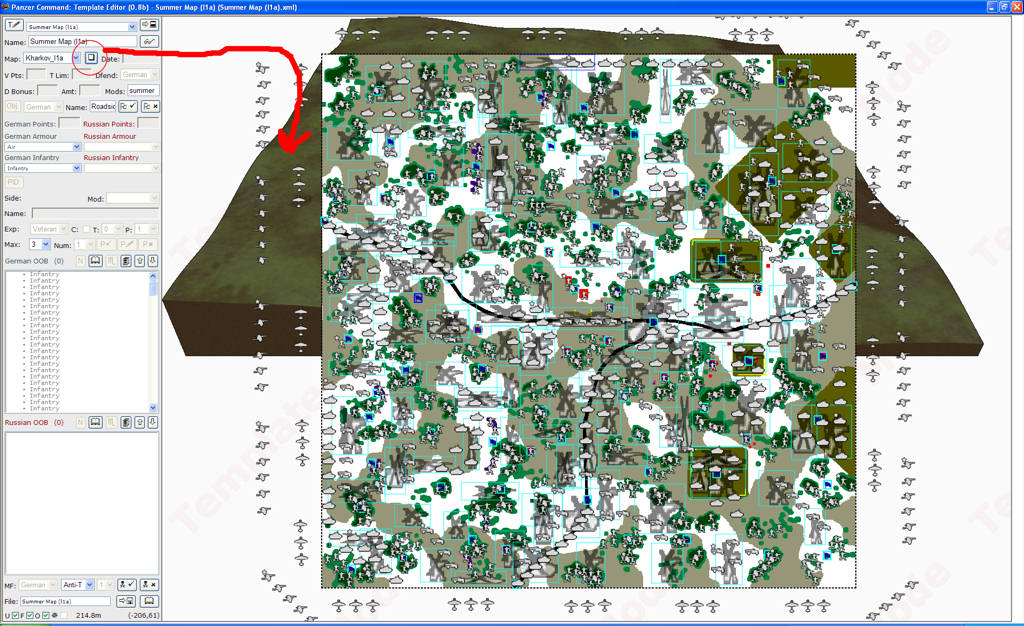Screen dimensions: 1024x626
Task: Click the soldier checkmark button in MF row
Action: tap(127, 585)
